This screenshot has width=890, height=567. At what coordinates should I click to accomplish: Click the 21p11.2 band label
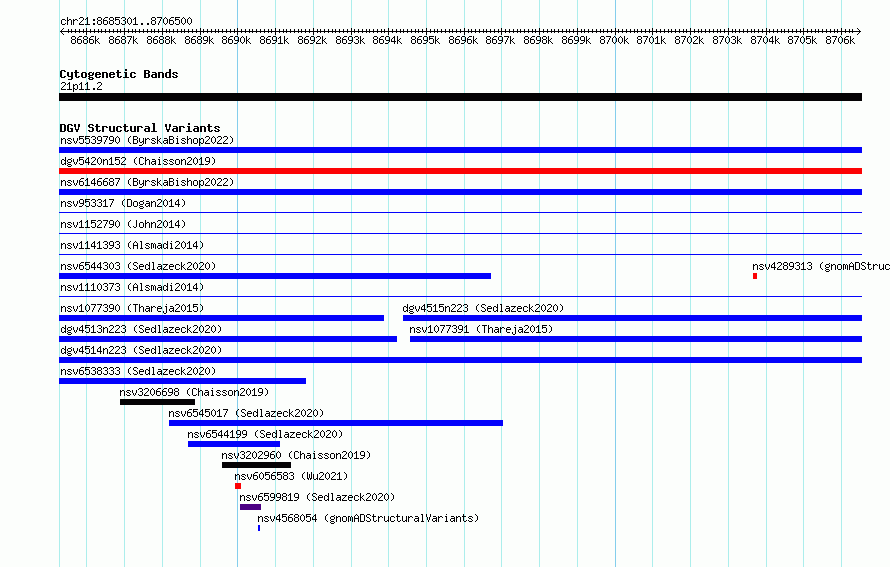coord(81,86)
